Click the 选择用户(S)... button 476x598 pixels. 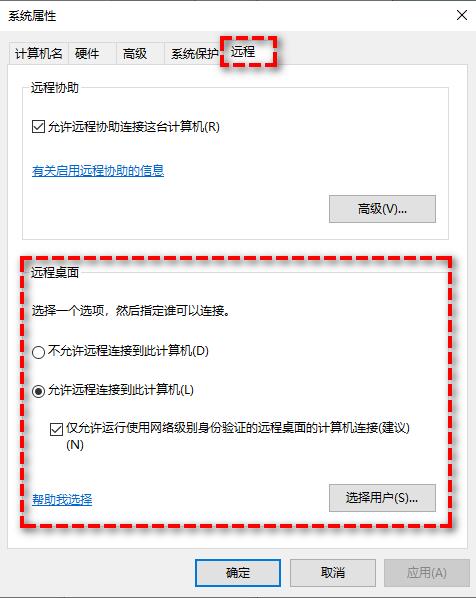point(382,498)
